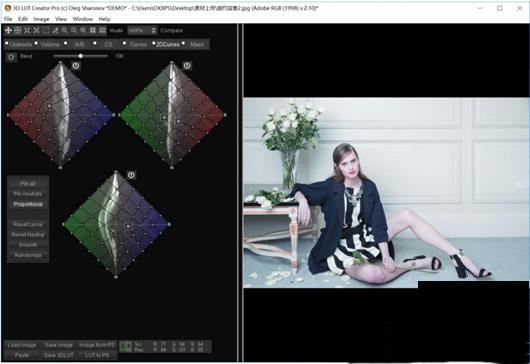Switch to the C/L tab
Image resolution: width=530 pixels, height=364 pixels.
(108, 44)
